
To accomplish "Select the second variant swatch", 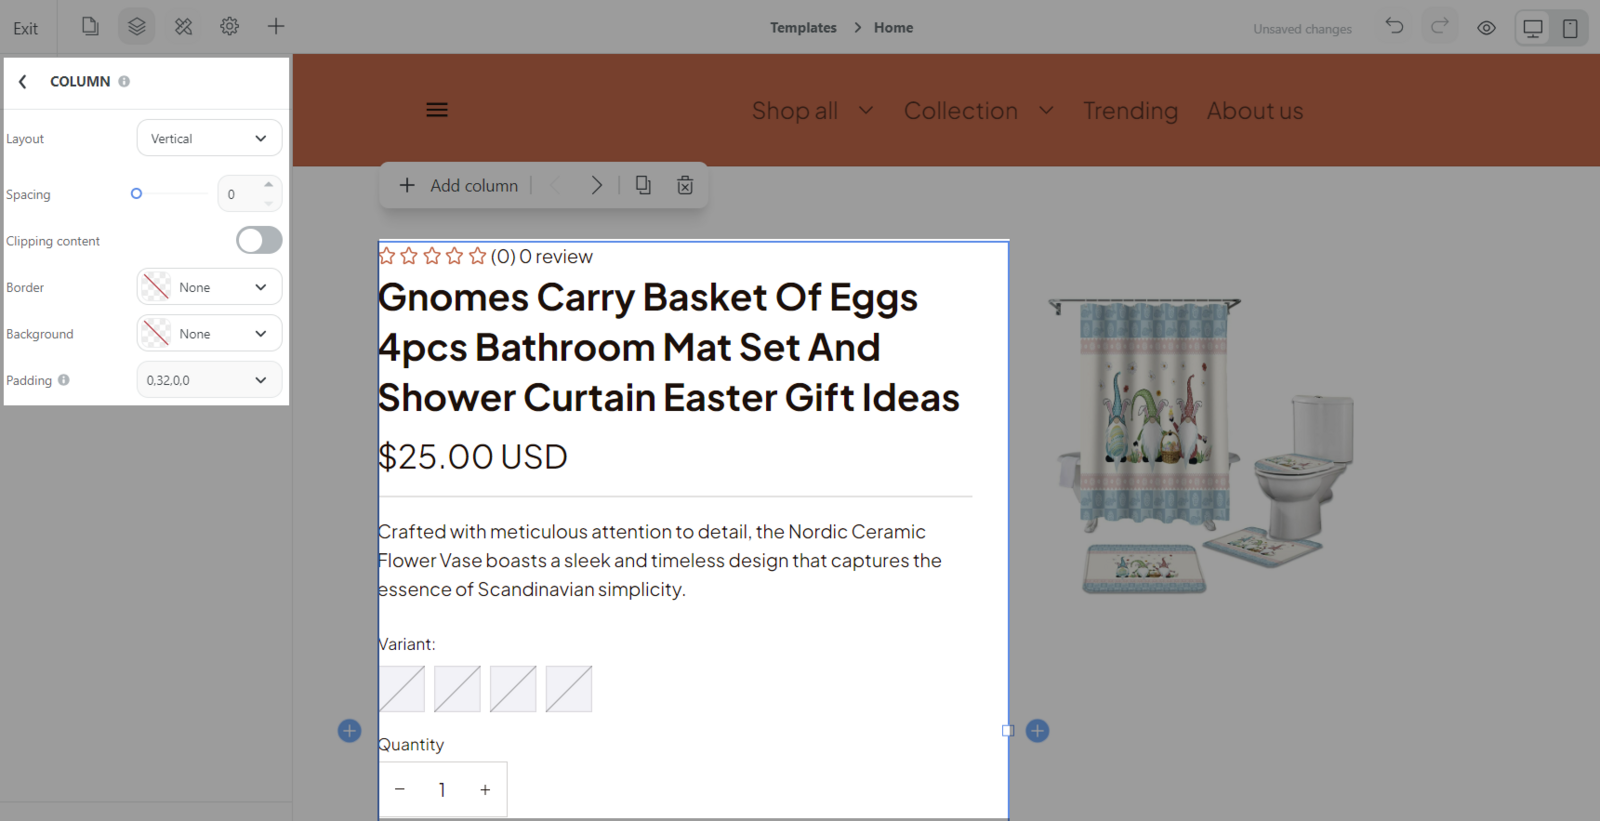I will point(457,689).
